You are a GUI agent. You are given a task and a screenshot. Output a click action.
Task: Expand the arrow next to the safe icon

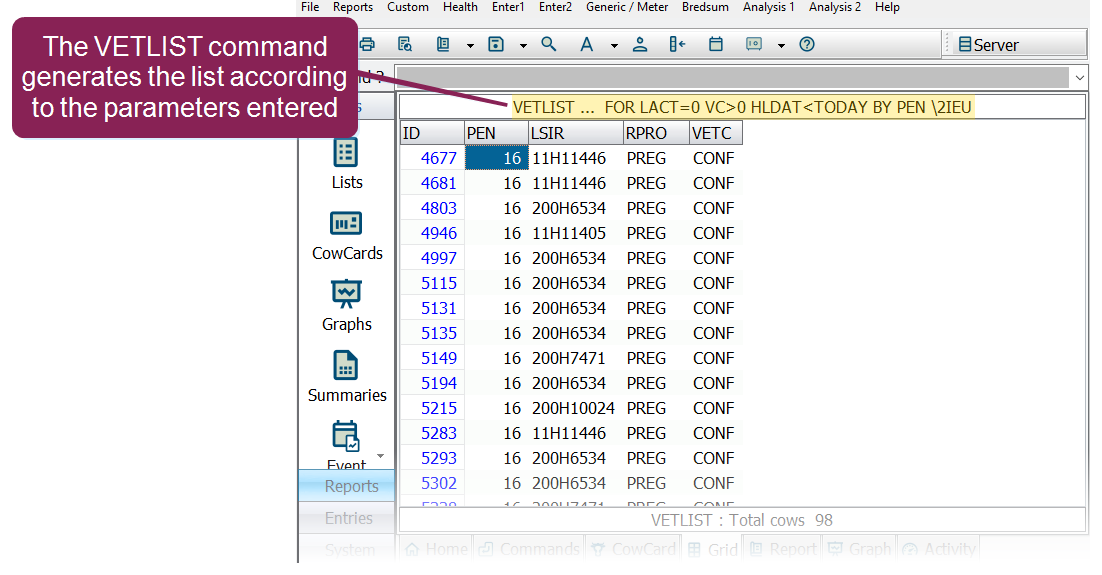click(x=781, y=46)
